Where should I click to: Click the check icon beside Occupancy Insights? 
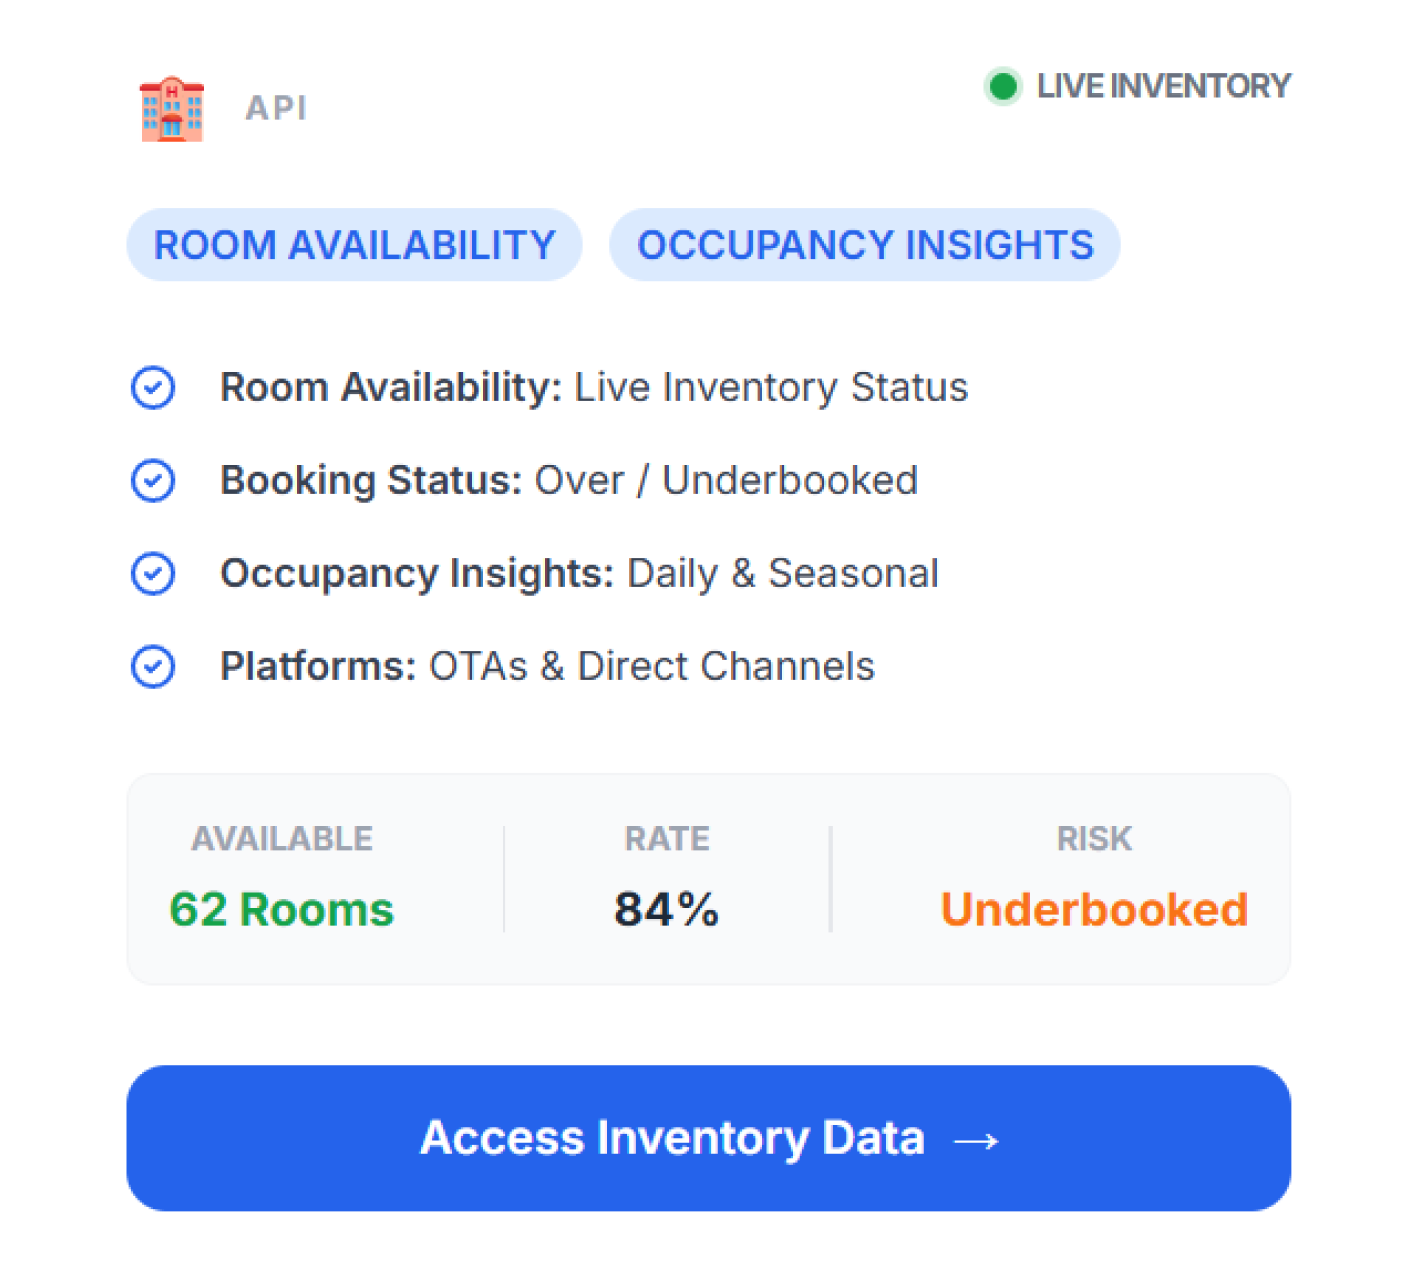[153, 574]
